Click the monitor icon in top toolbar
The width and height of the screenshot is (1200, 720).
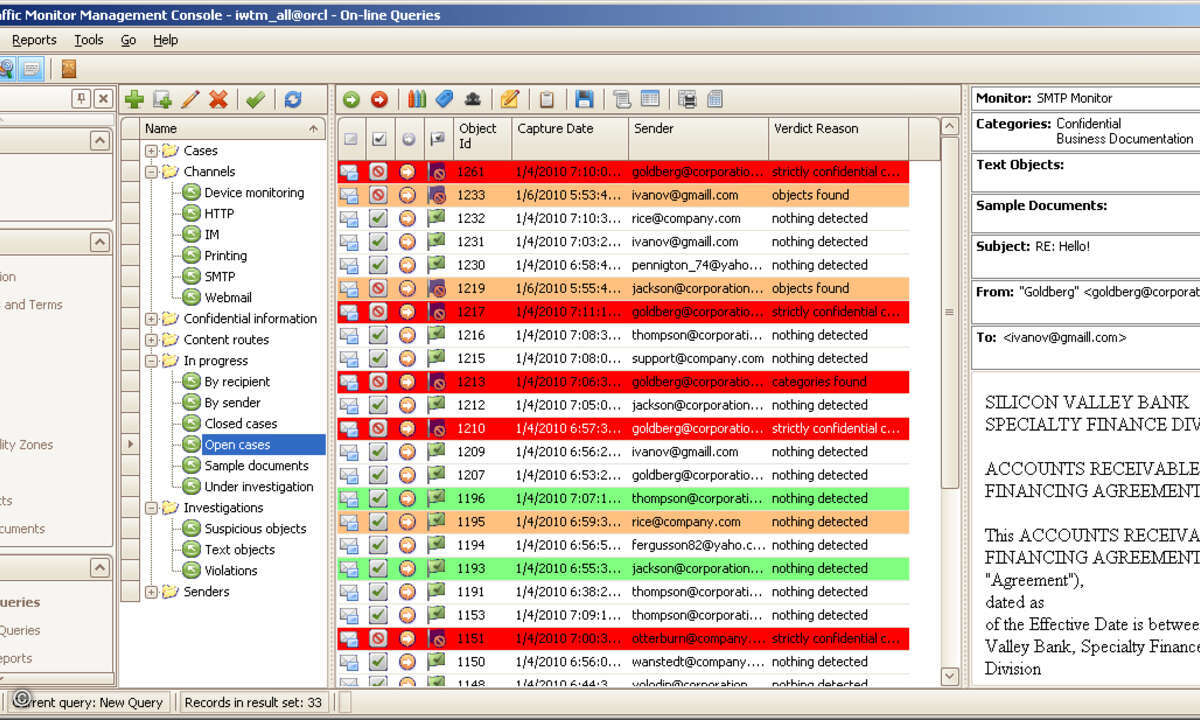point(31,68)
